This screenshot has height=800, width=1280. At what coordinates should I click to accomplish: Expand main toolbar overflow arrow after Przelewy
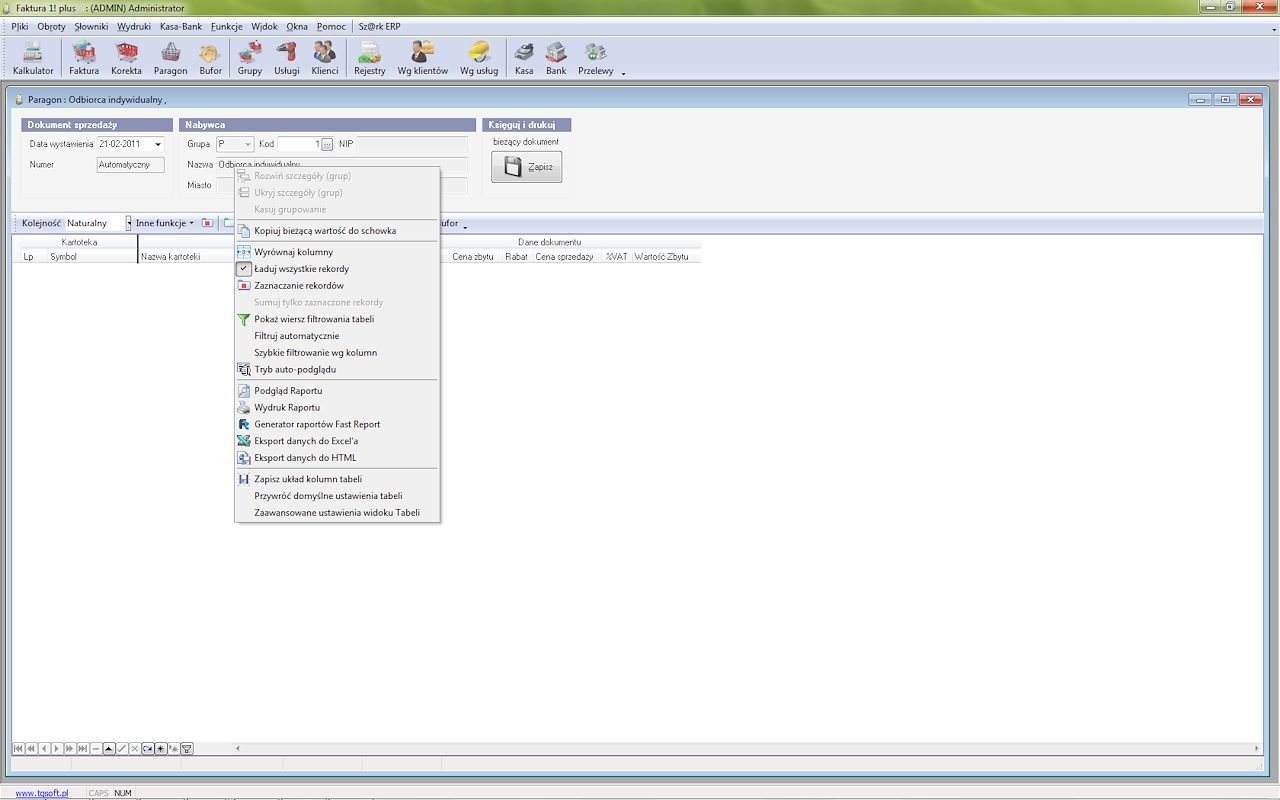click(x=623, y=73)
